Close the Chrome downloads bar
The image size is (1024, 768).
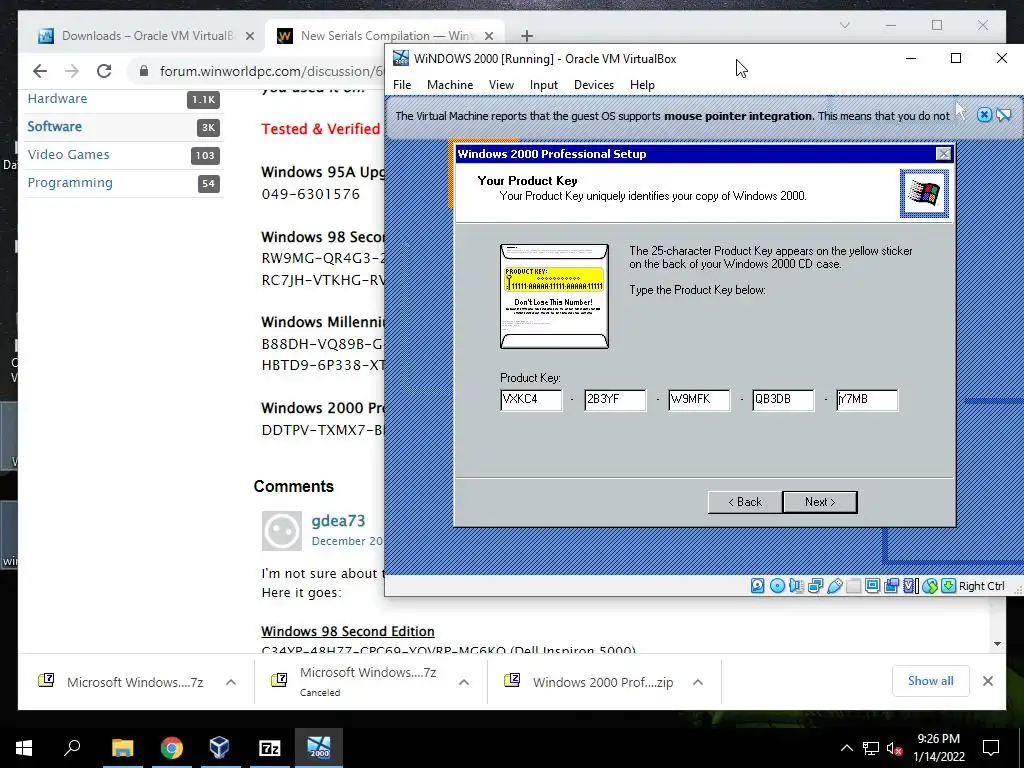point(988,681)
